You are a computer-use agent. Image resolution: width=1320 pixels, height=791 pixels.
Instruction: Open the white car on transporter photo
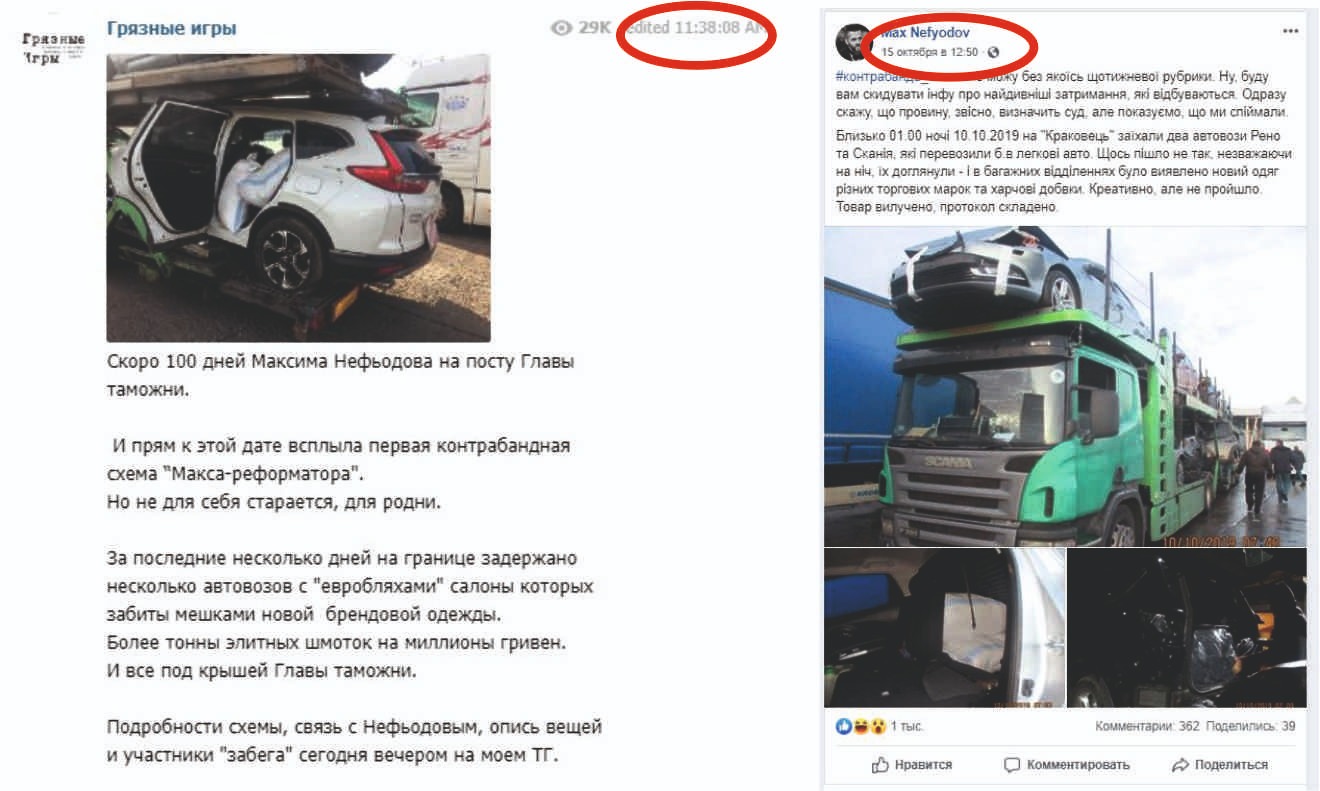click(298, 198)
